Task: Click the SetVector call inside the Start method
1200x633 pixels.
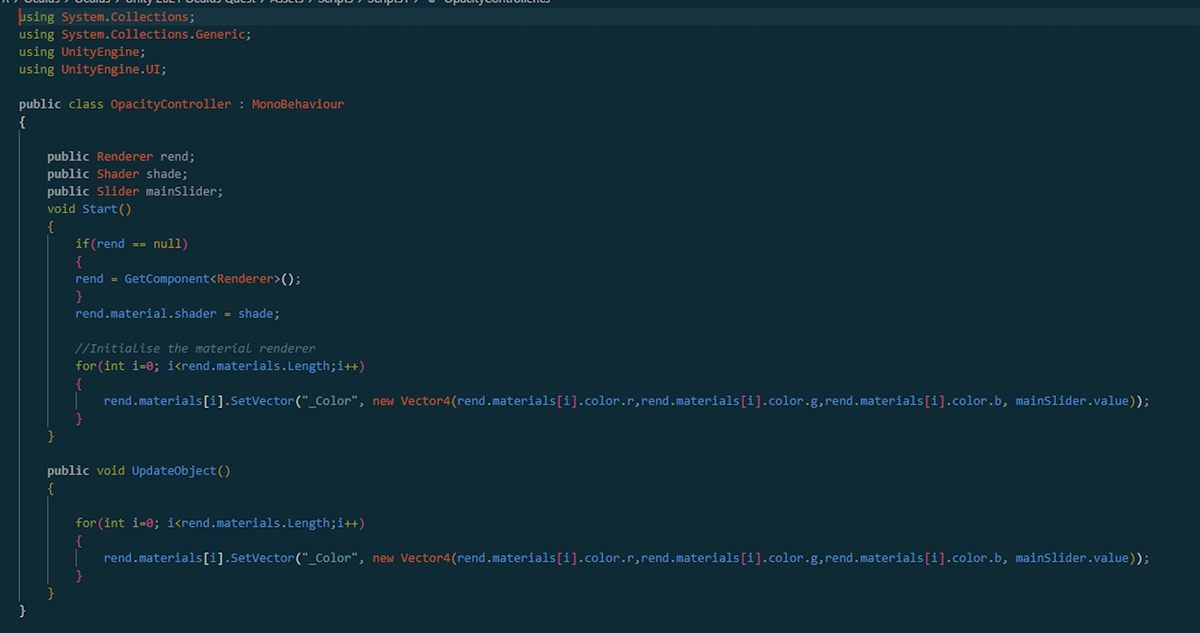Action: click(627, 401)
